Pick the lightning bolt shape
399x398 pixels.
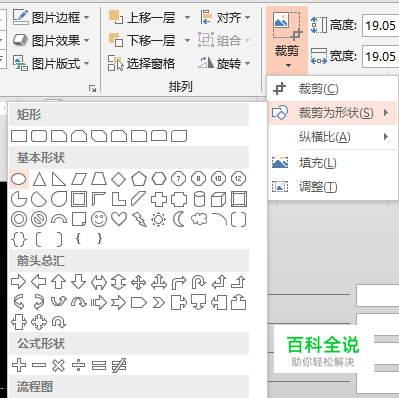point(139,219)
